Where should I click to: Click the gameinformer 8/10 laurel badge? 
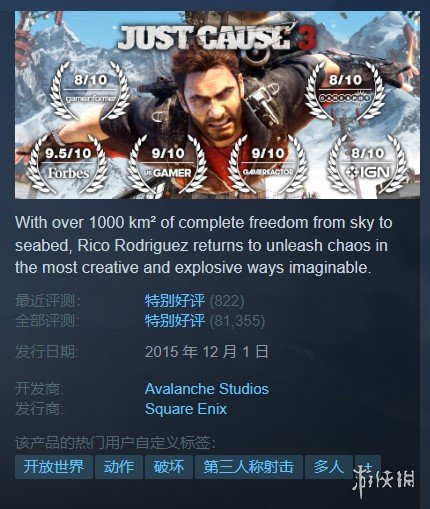click(90, 91)
